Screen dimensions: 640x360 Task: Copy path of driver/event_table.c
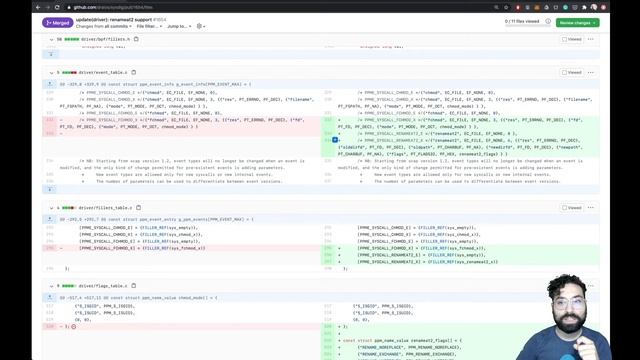click(x=133, y=72)
